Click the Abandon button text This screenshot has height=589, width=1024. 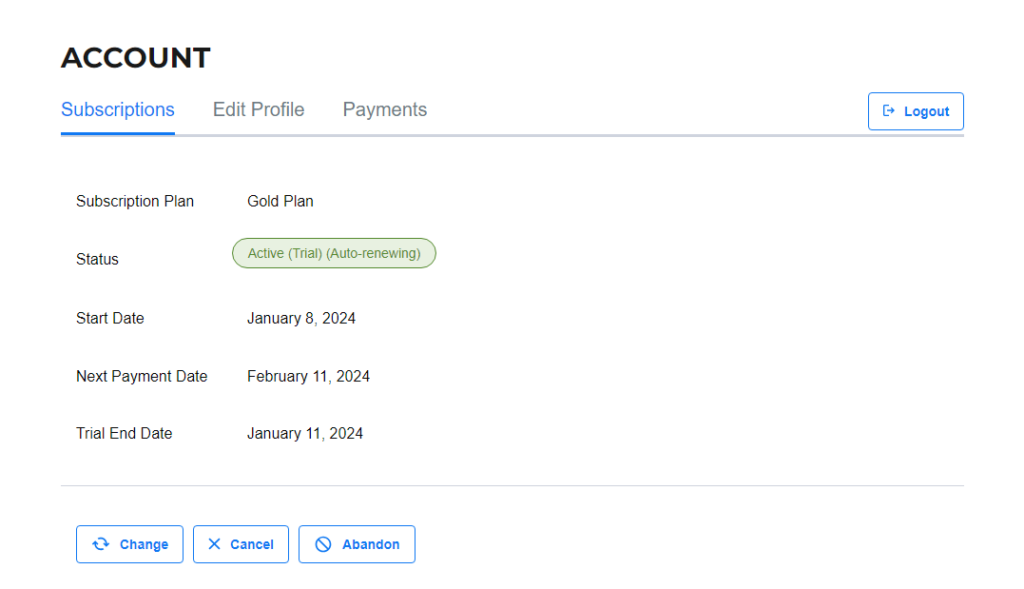pos(371,545)
